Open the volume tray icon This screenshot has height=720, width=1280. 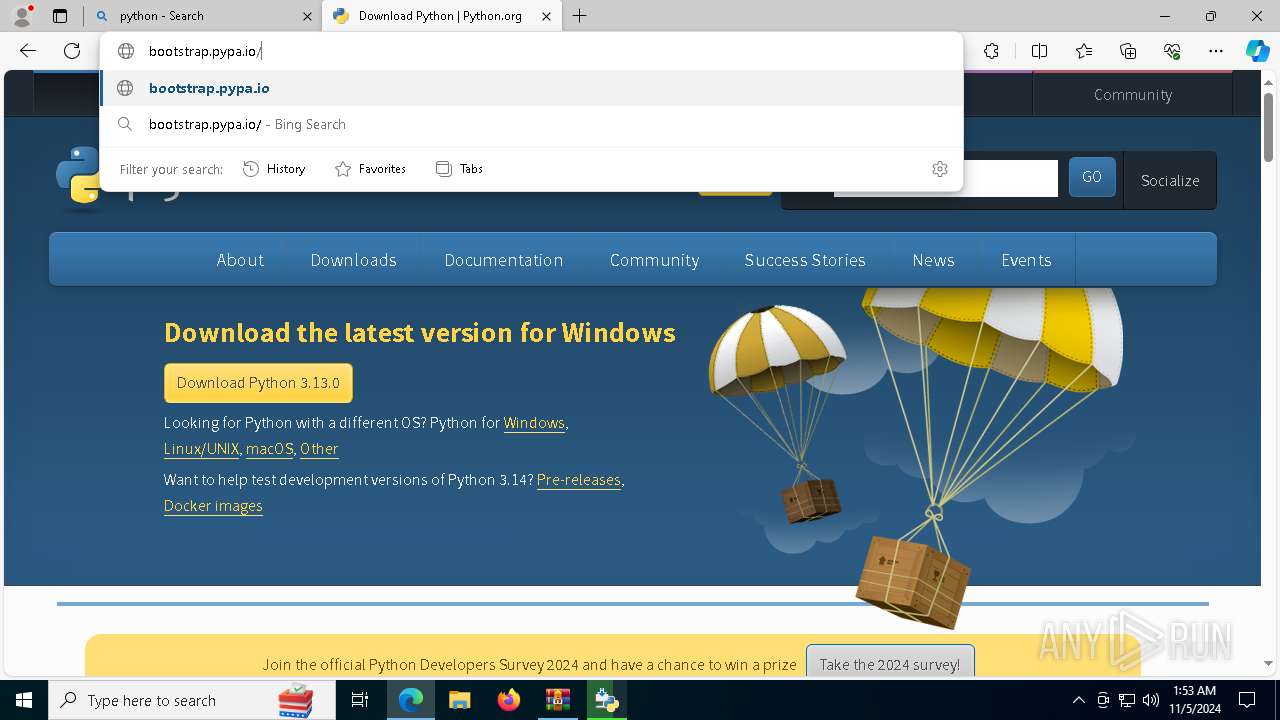pyautogui.click(x=1150, y=700)
